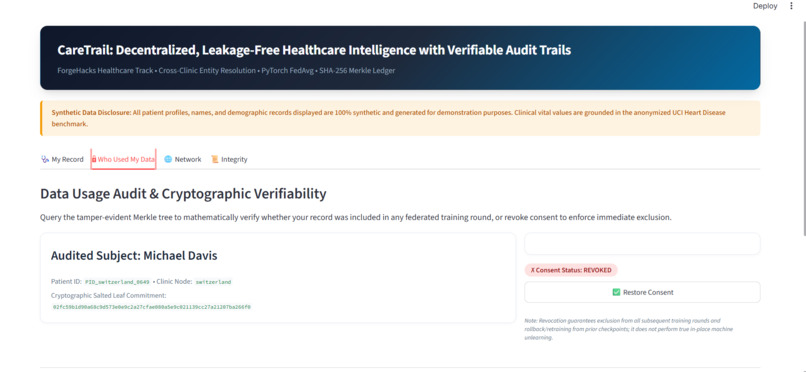Click the clinic node value switzerland

pos(213,282)
